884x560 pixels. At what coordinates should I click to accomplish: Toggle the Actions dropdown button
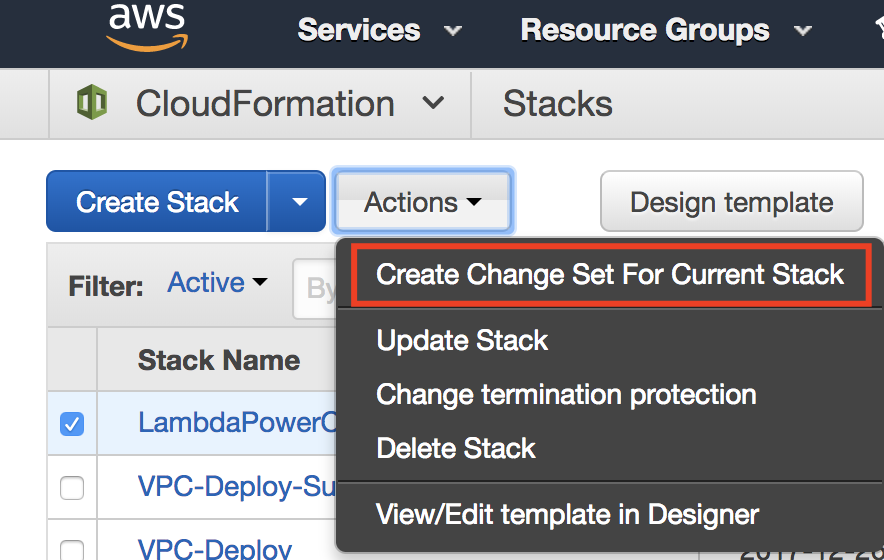point(422,202)
